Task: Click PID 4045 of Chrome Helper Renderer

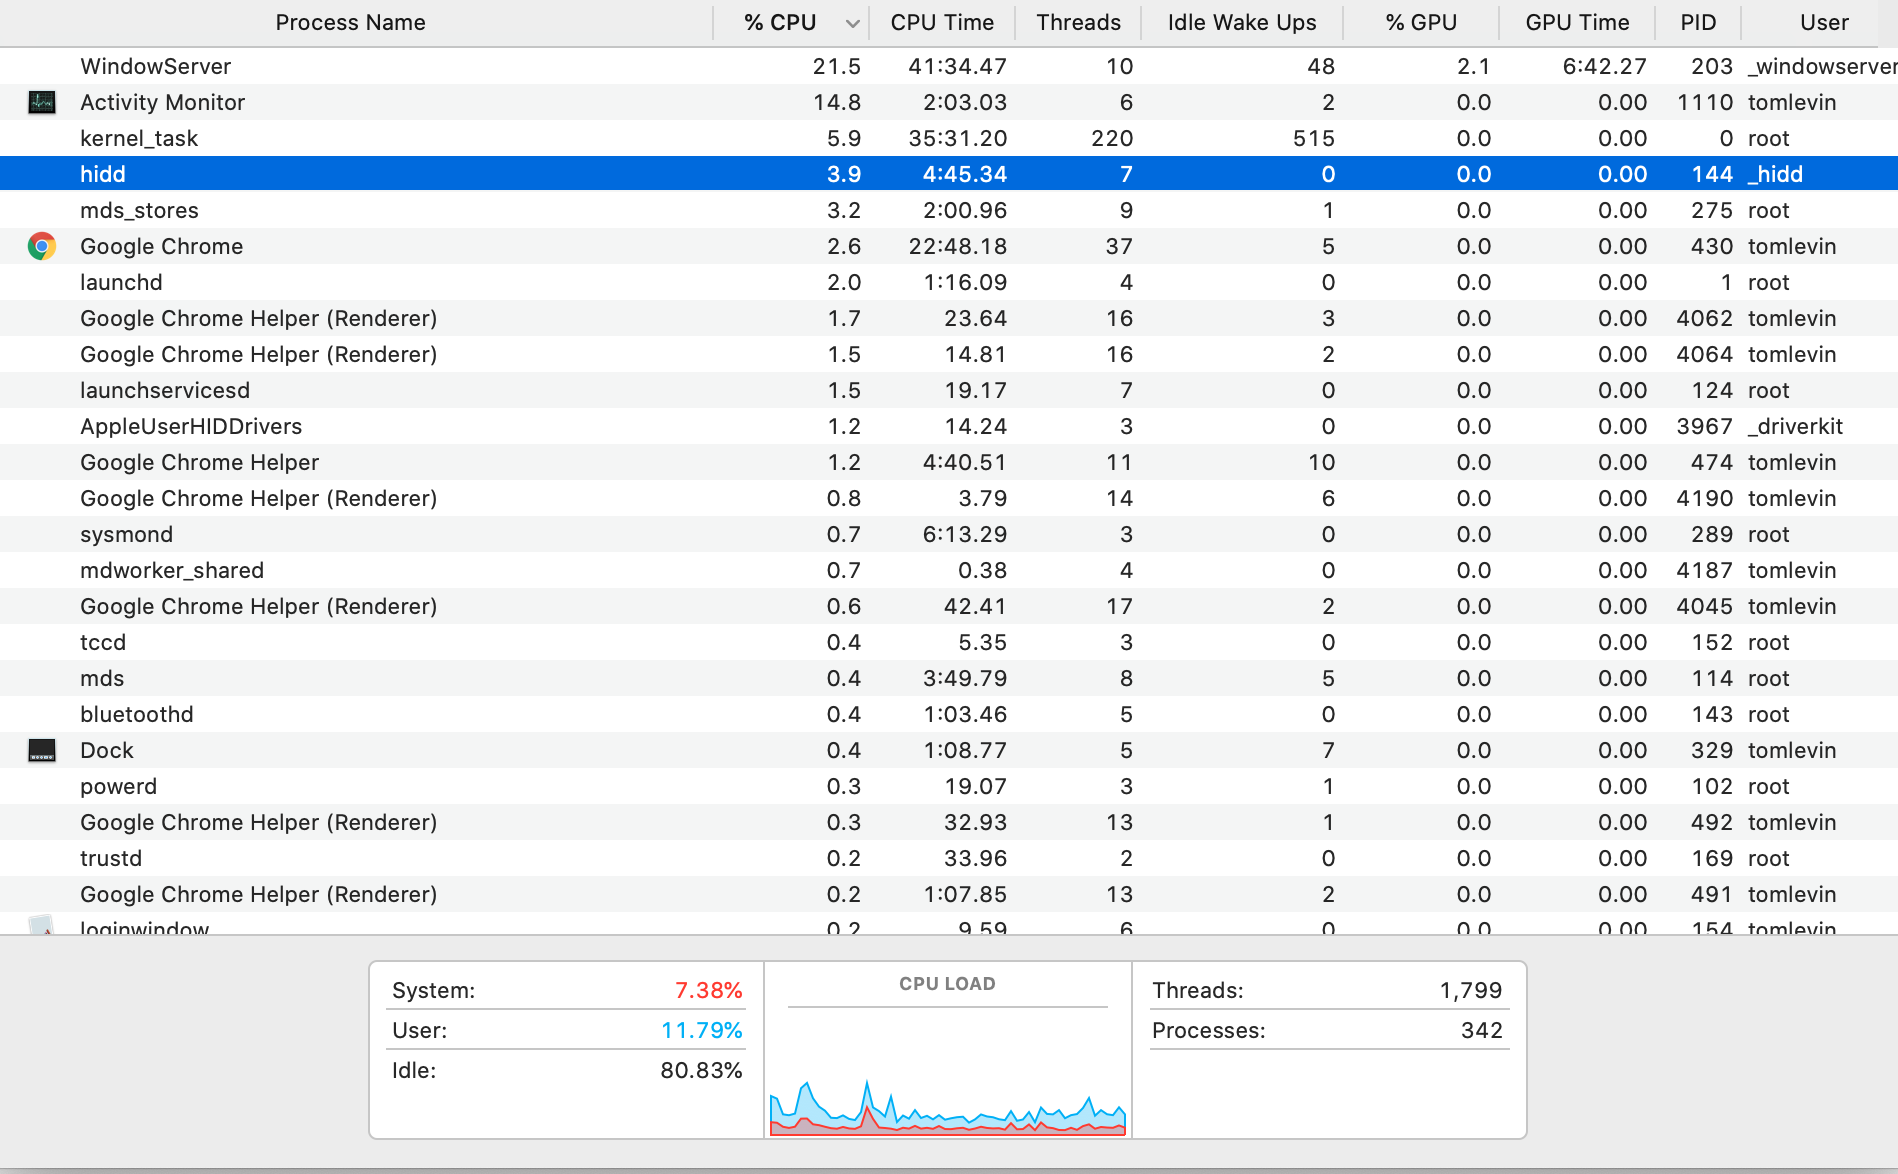Action: coord(1704,606)
